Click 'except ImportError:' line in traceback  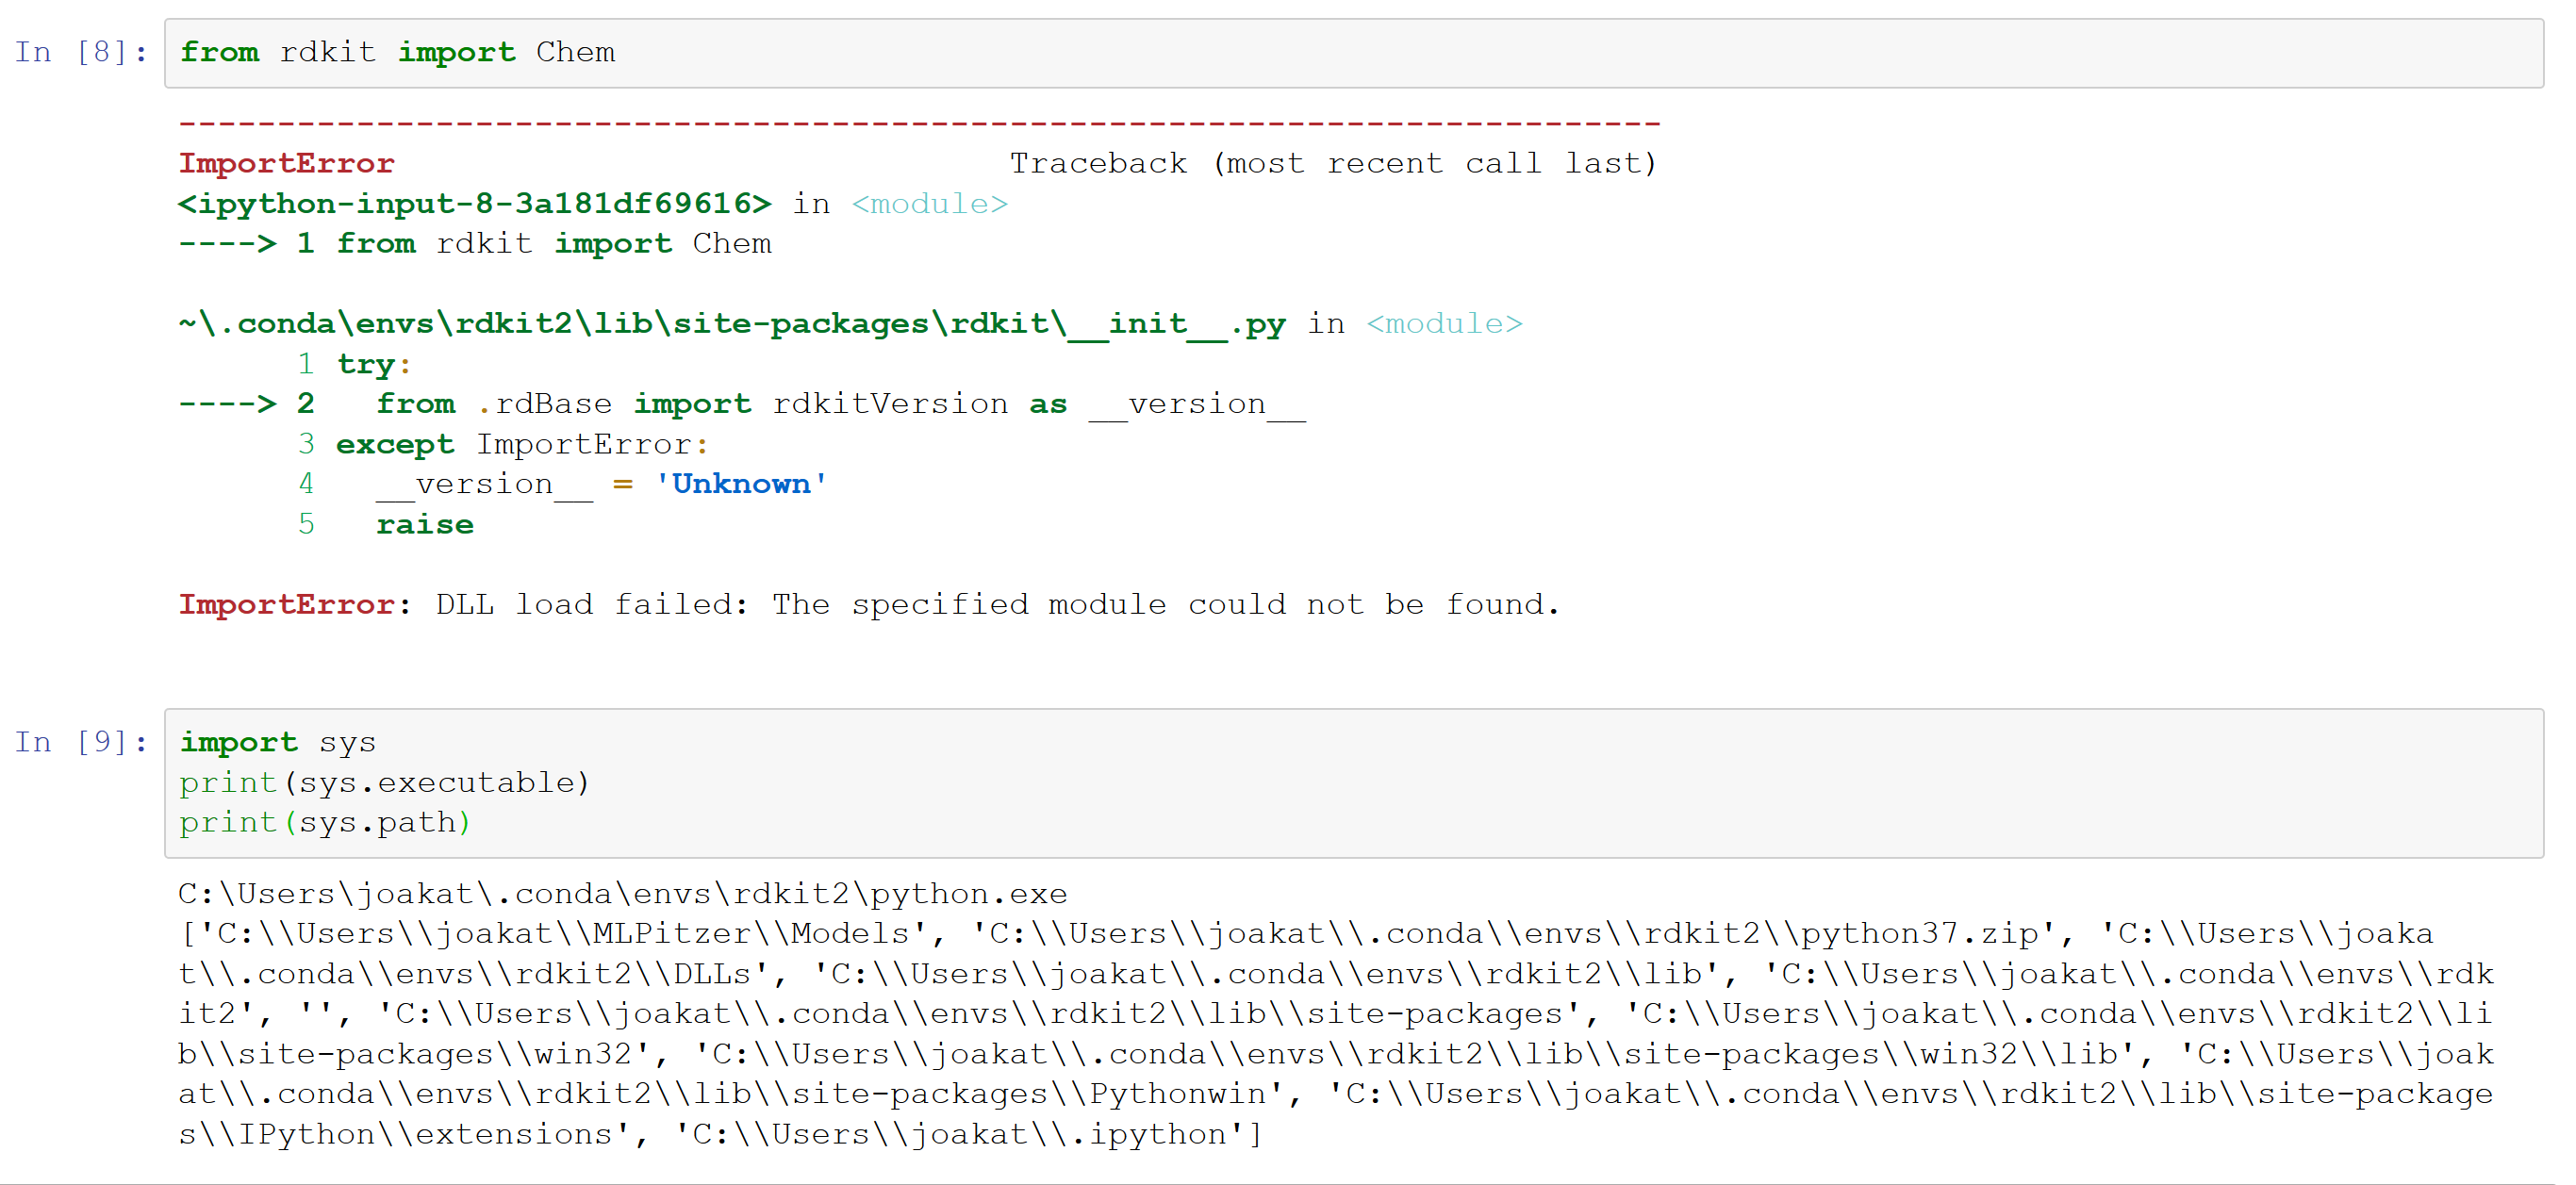(x=522, y=444)
